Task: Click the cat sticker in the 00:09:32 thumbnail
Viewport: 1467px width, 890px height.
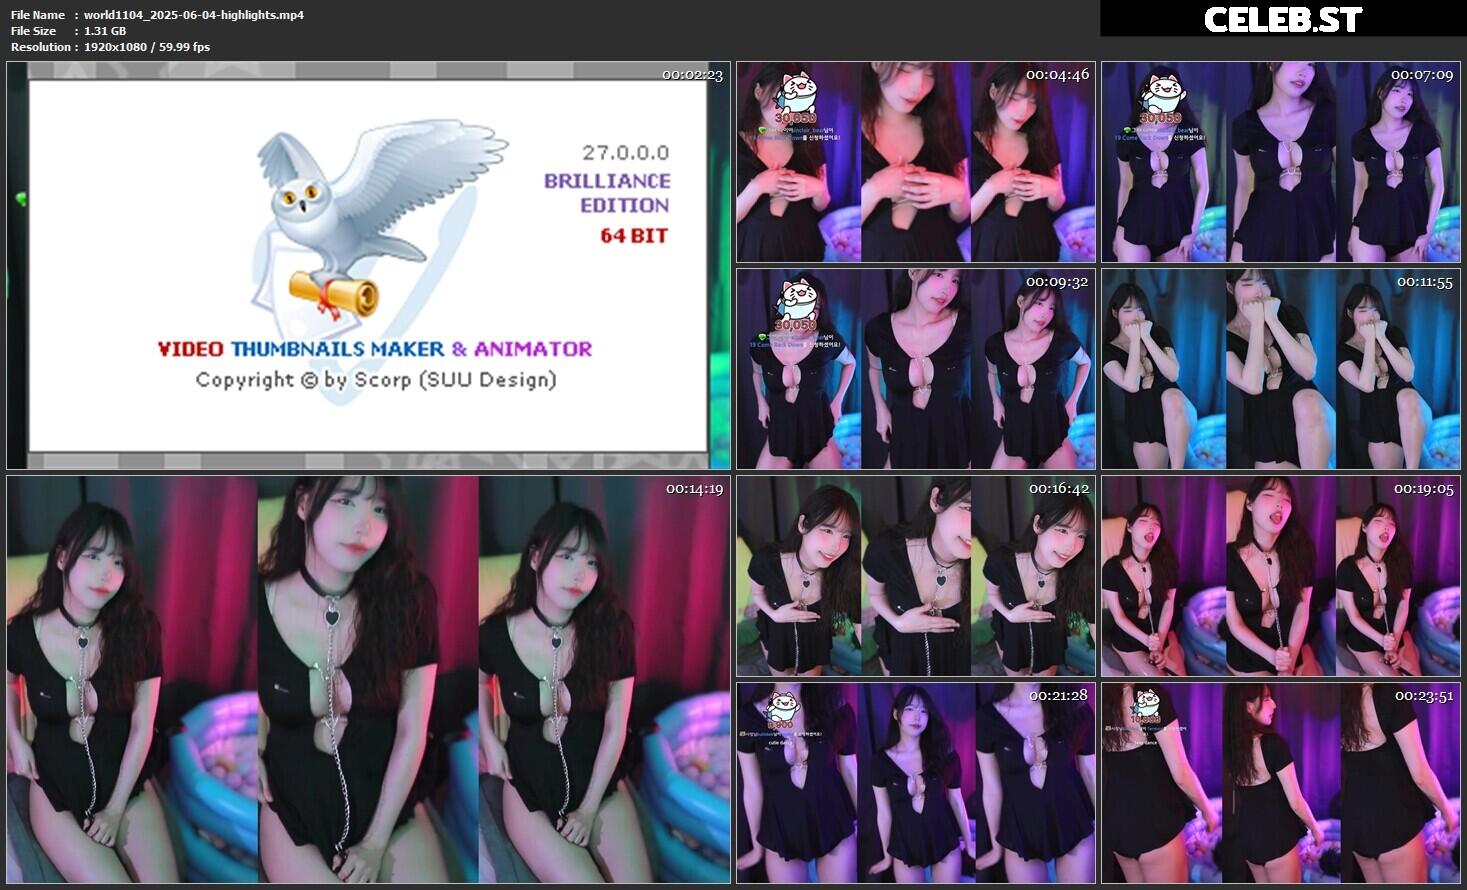Action: pyautogui.click(x=797, y=301)
